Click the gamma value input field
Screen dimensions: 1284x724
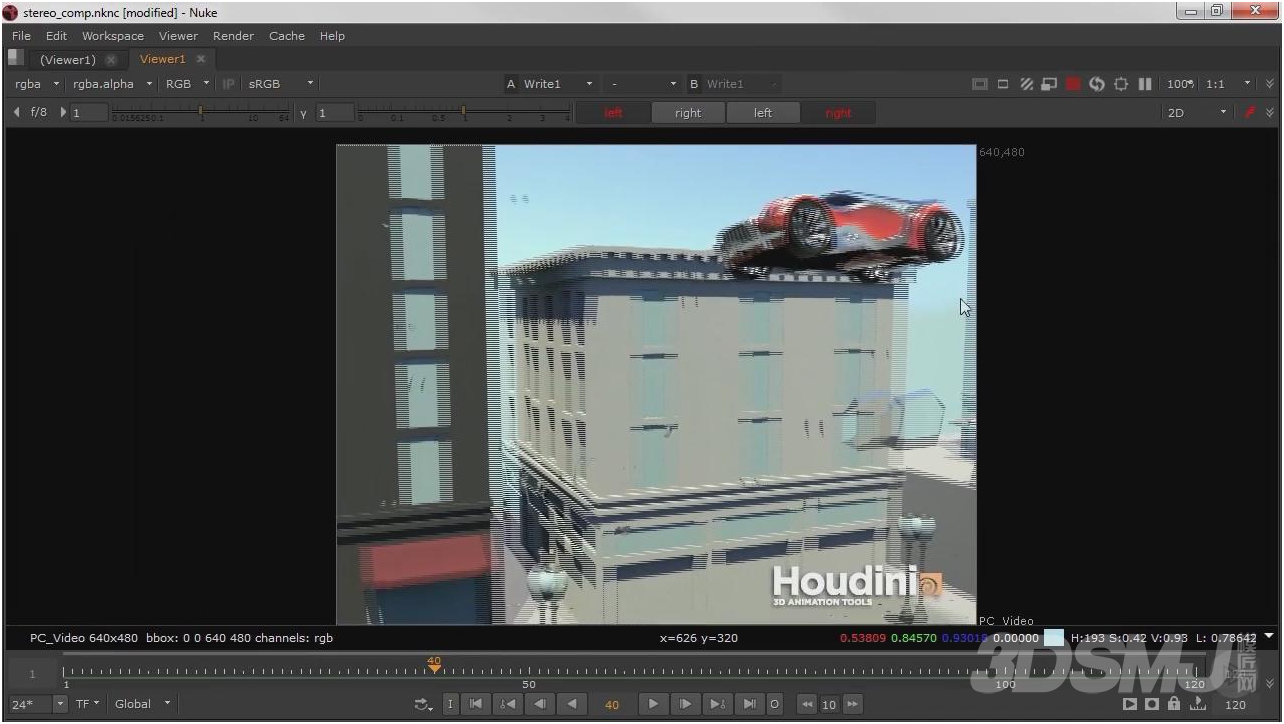334,113
